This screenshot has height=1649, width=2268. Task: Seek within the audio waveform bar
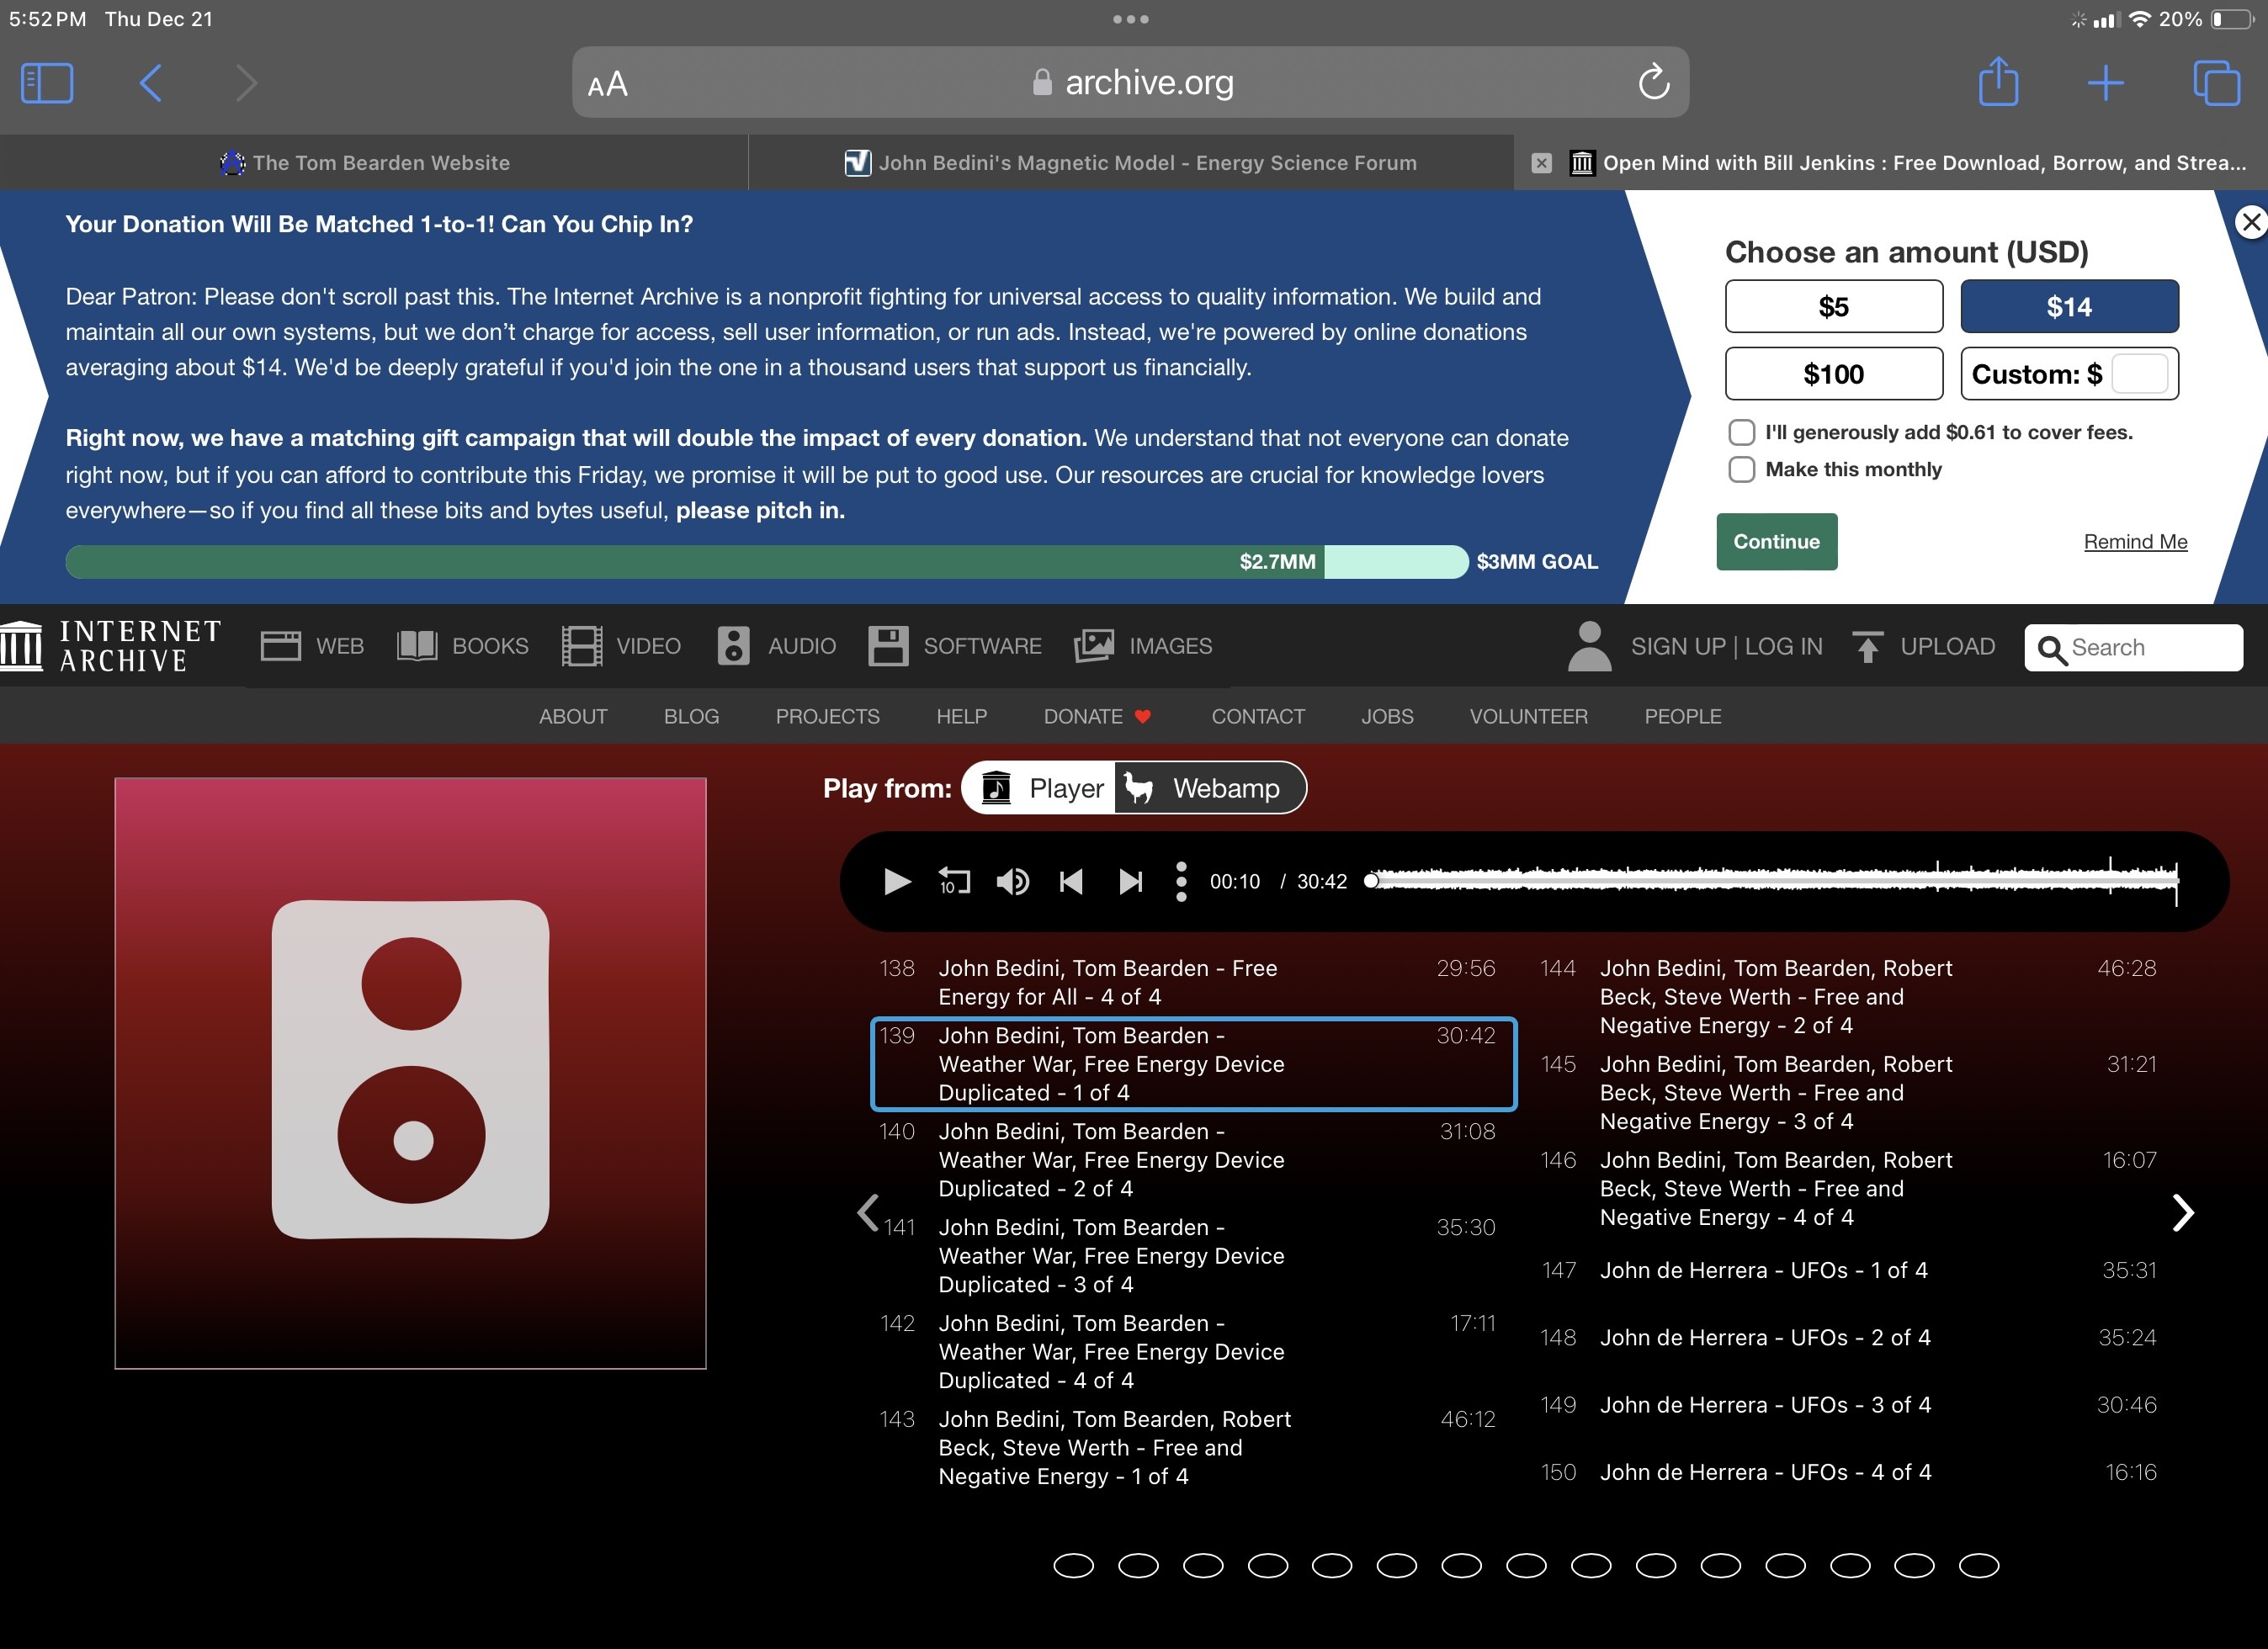click(x=1773, y=881)
